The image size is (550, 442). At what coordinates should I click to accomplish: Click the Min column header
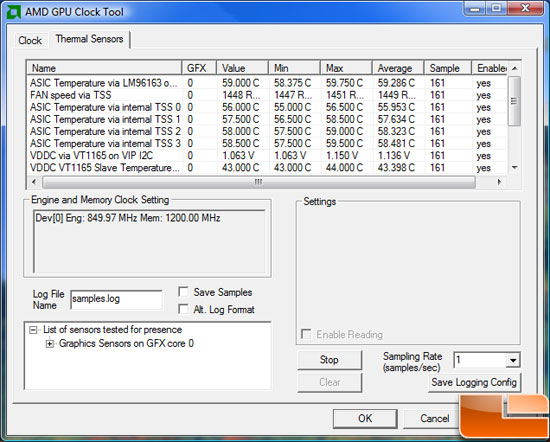tap(294, 68)
